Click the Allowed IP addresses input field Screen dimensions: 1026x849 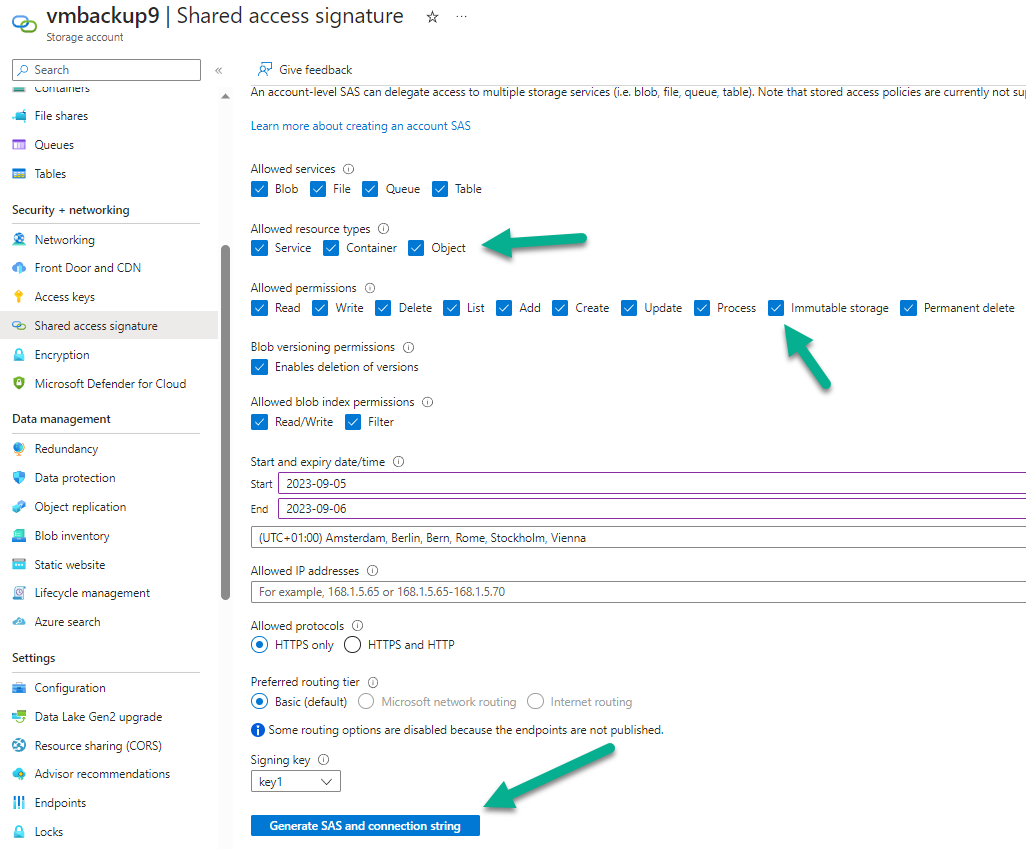pyautogui.click(x=638, y=592)
